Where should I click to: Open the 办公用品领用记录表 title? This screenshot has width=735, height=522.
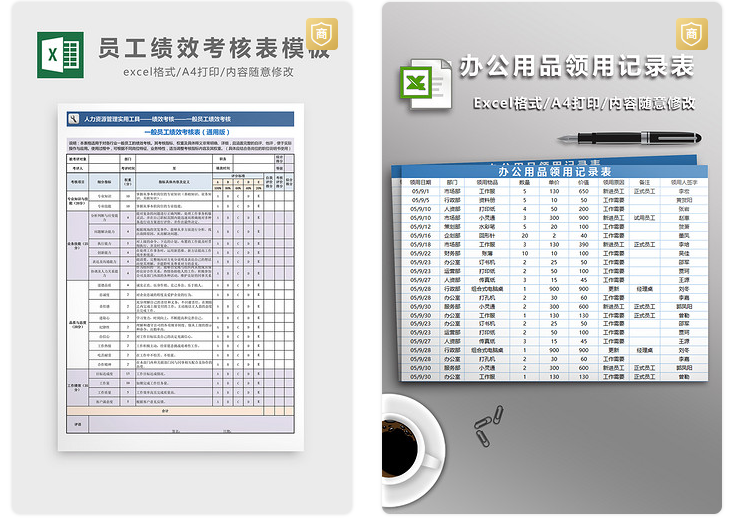coord(576,67)
